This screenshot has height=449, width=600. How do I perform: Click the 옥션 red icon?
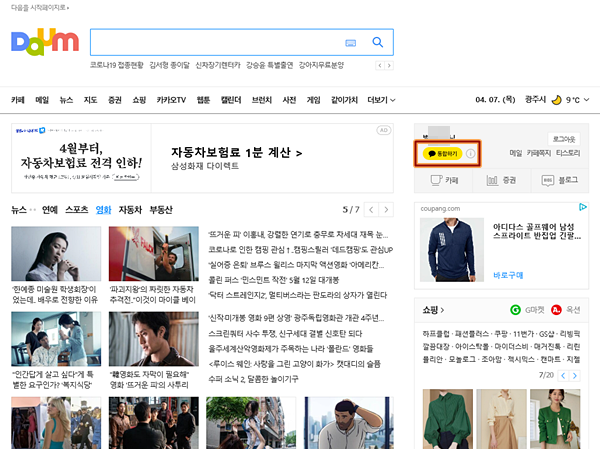(x=556, y=310)
